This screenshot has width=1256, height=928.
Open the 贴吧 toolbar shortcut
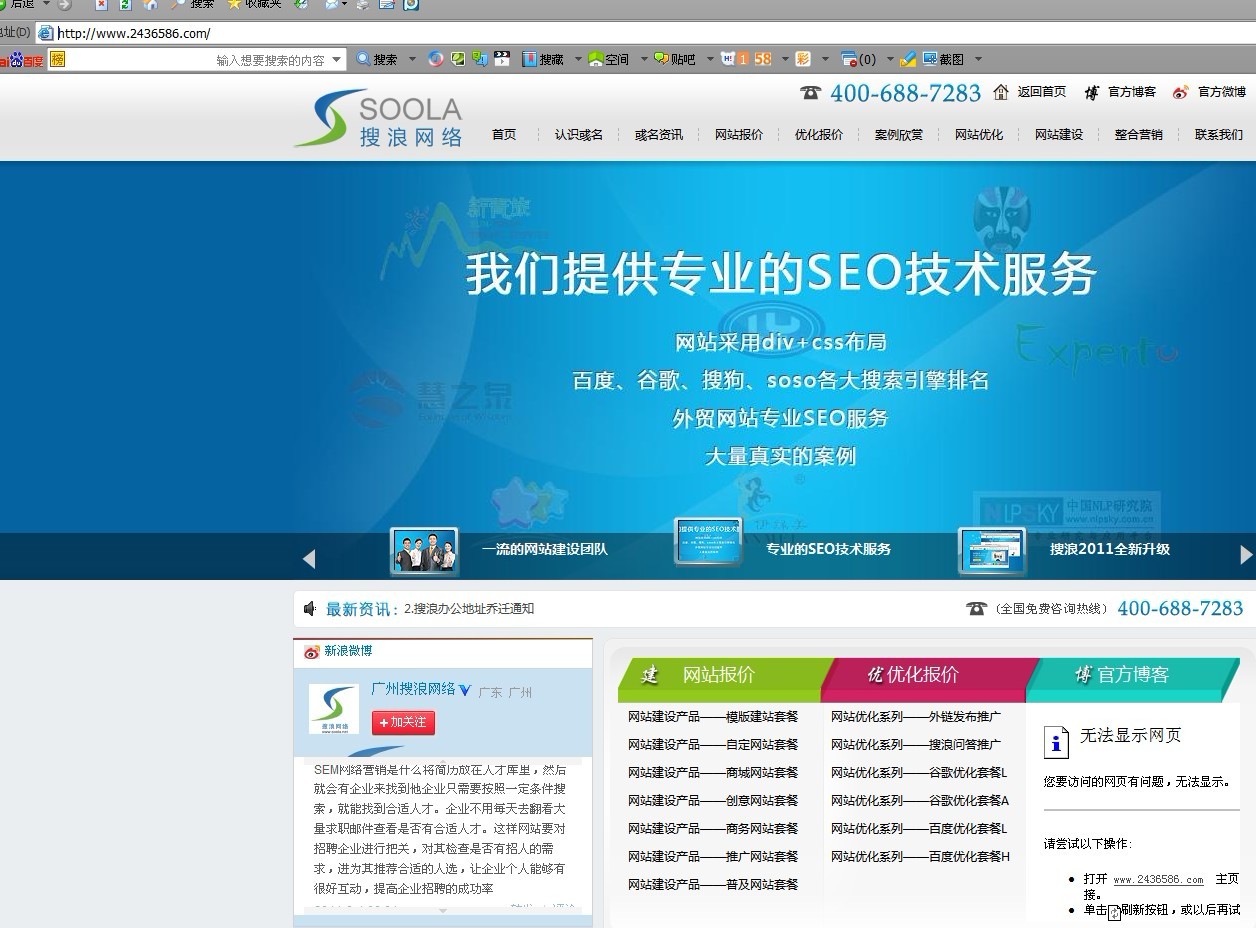[675, 59]
